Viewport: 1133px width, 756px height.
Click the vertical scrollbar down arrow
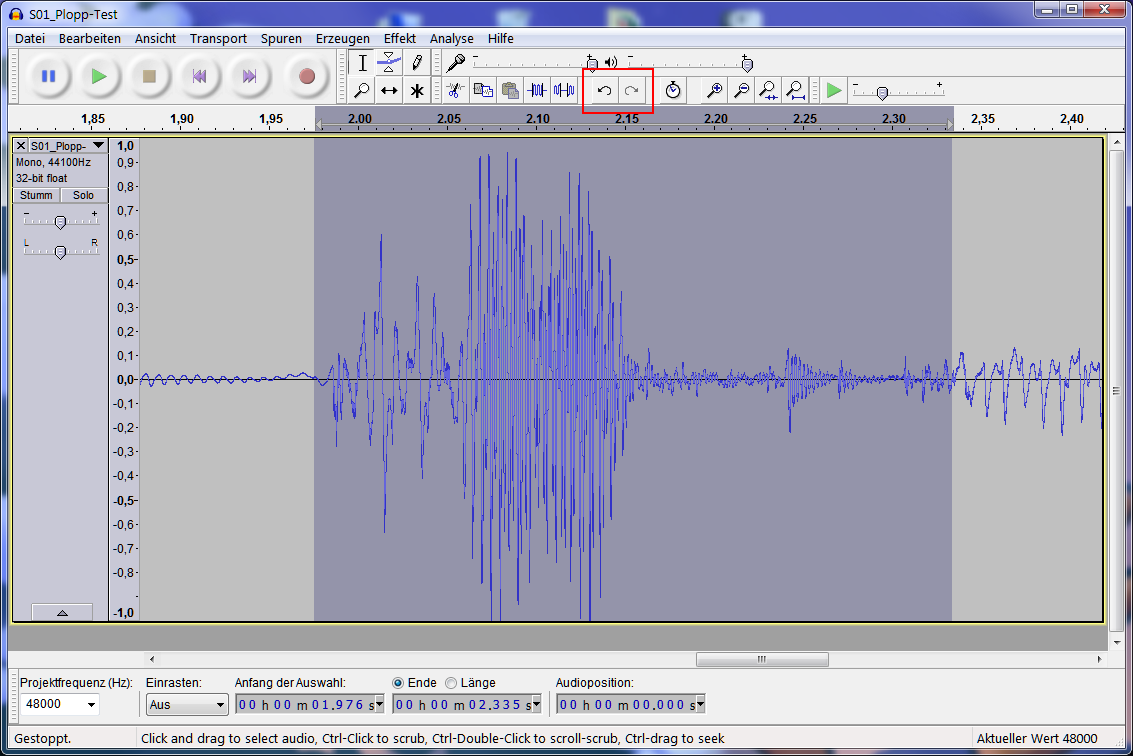pyautogui.click(x=1116, y=643)
